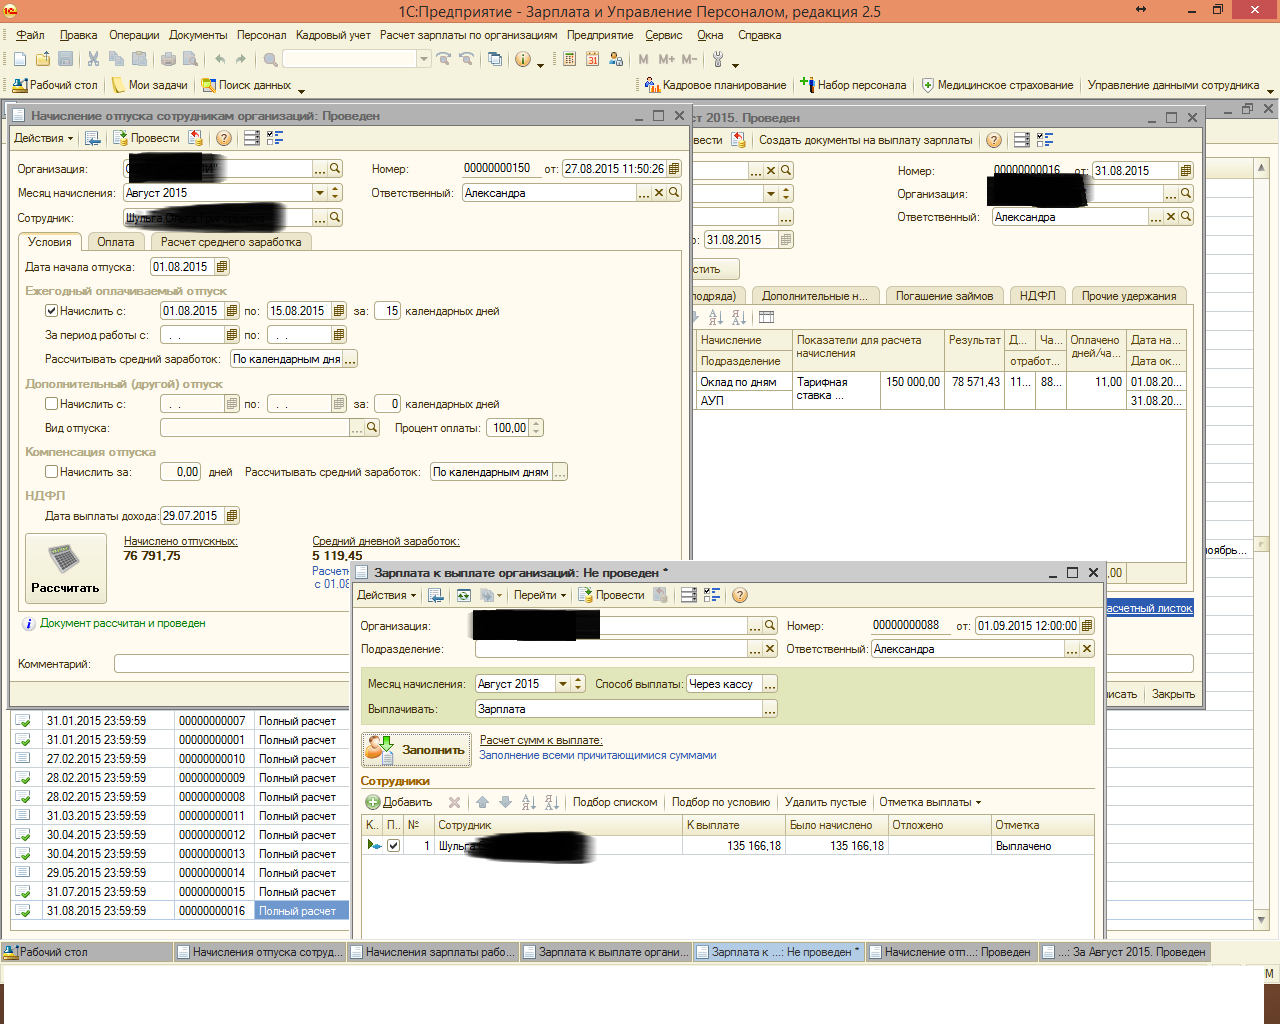Click Заполнение всеми причитающимися суммами link
Image resolution: width=1280 pixels, height=1024 pixels.
coord(597,756)
